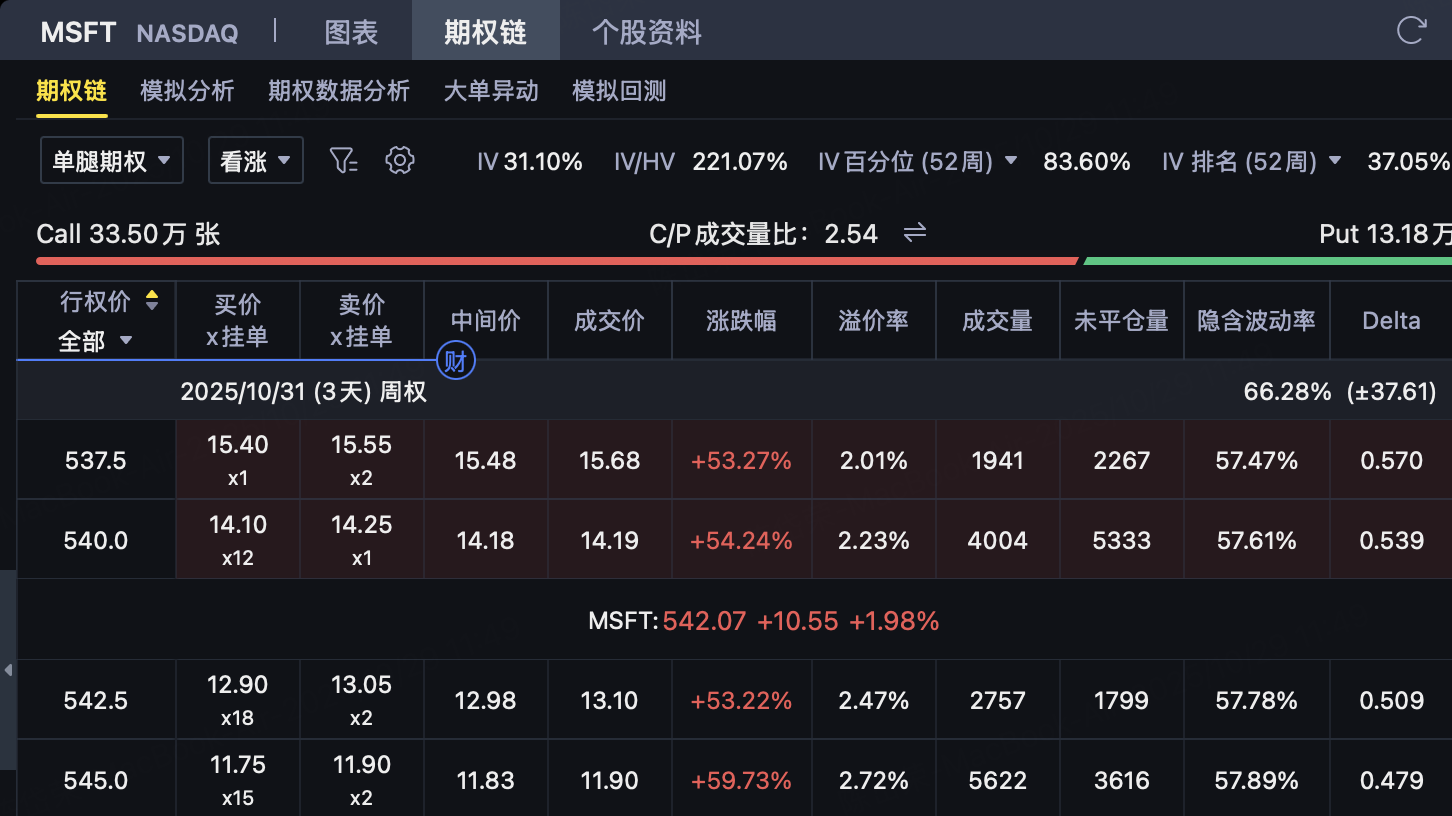
Task: Expand the 全部 strike filter dropdown
Action: (x=96, y=341)
